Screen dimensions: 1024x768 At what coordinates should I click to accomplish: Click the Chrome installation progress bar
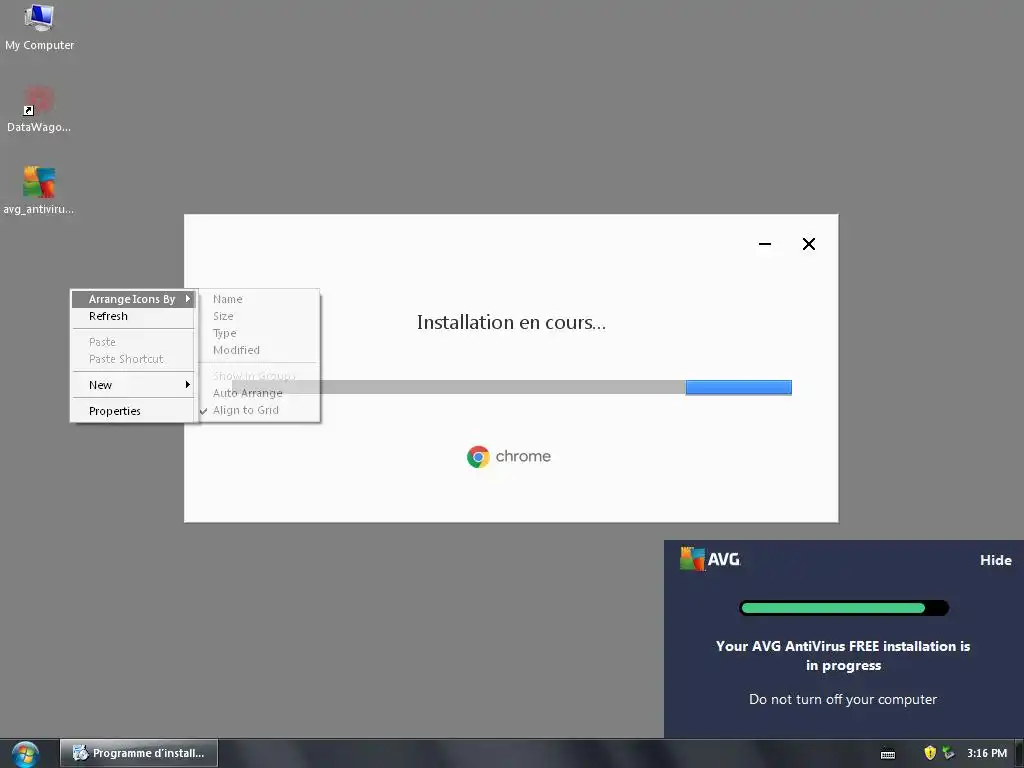coord(511,387)
